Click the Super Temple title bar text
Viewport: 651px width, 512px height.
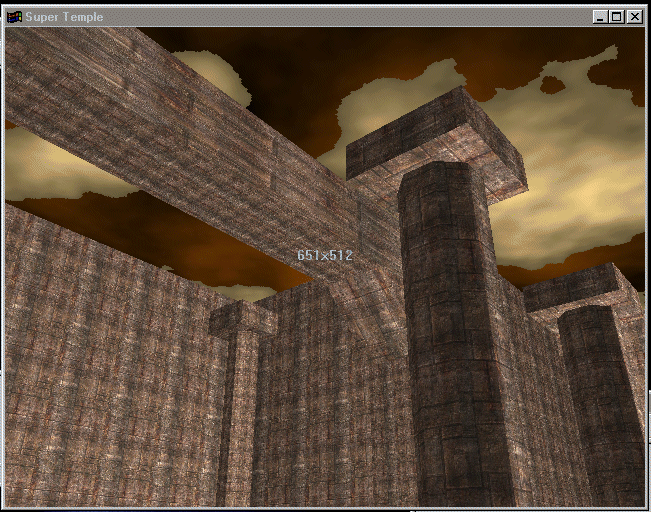pyautogui.click(x=63, y=17)
